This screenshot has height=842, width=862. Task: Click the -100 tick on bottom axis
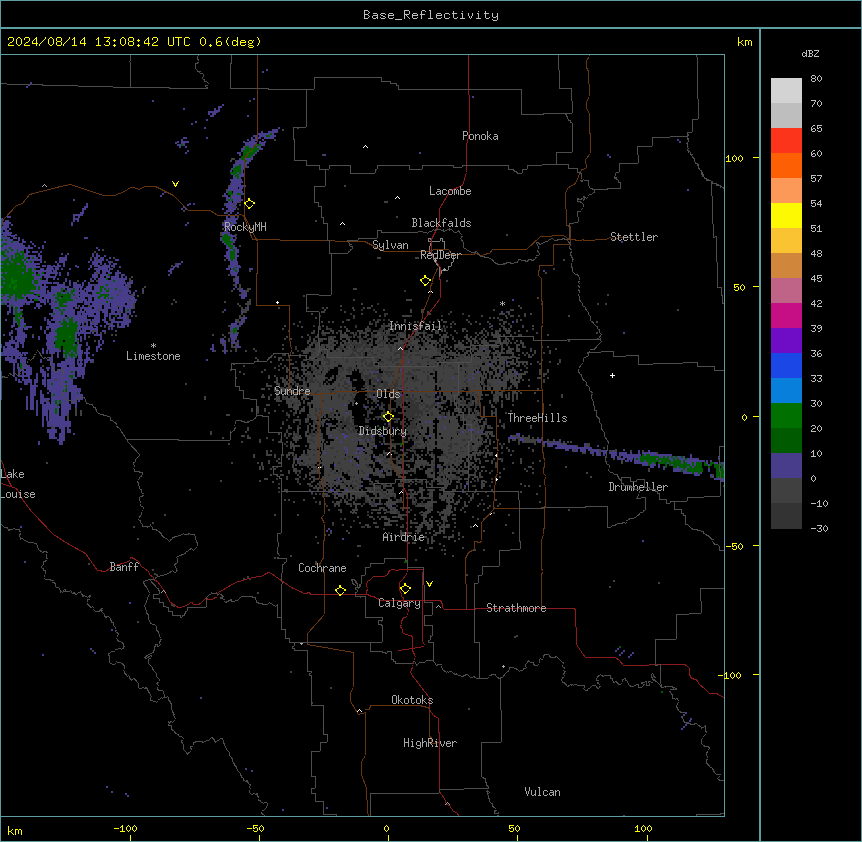pyautogui.click(x=125, y=828)
